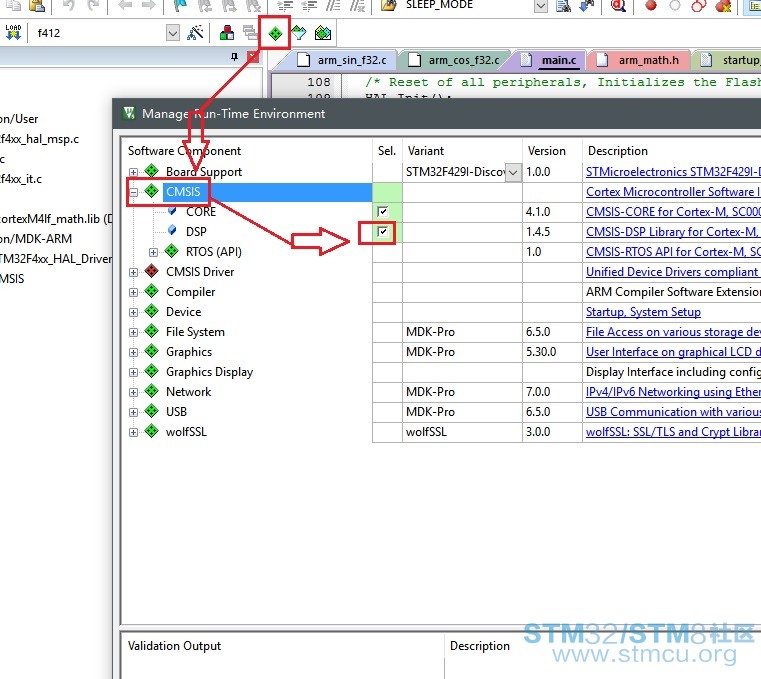Open the Pack Installer toolbar icon
Image resolution: width=761 pixels, height=679 pixels.
323,33
